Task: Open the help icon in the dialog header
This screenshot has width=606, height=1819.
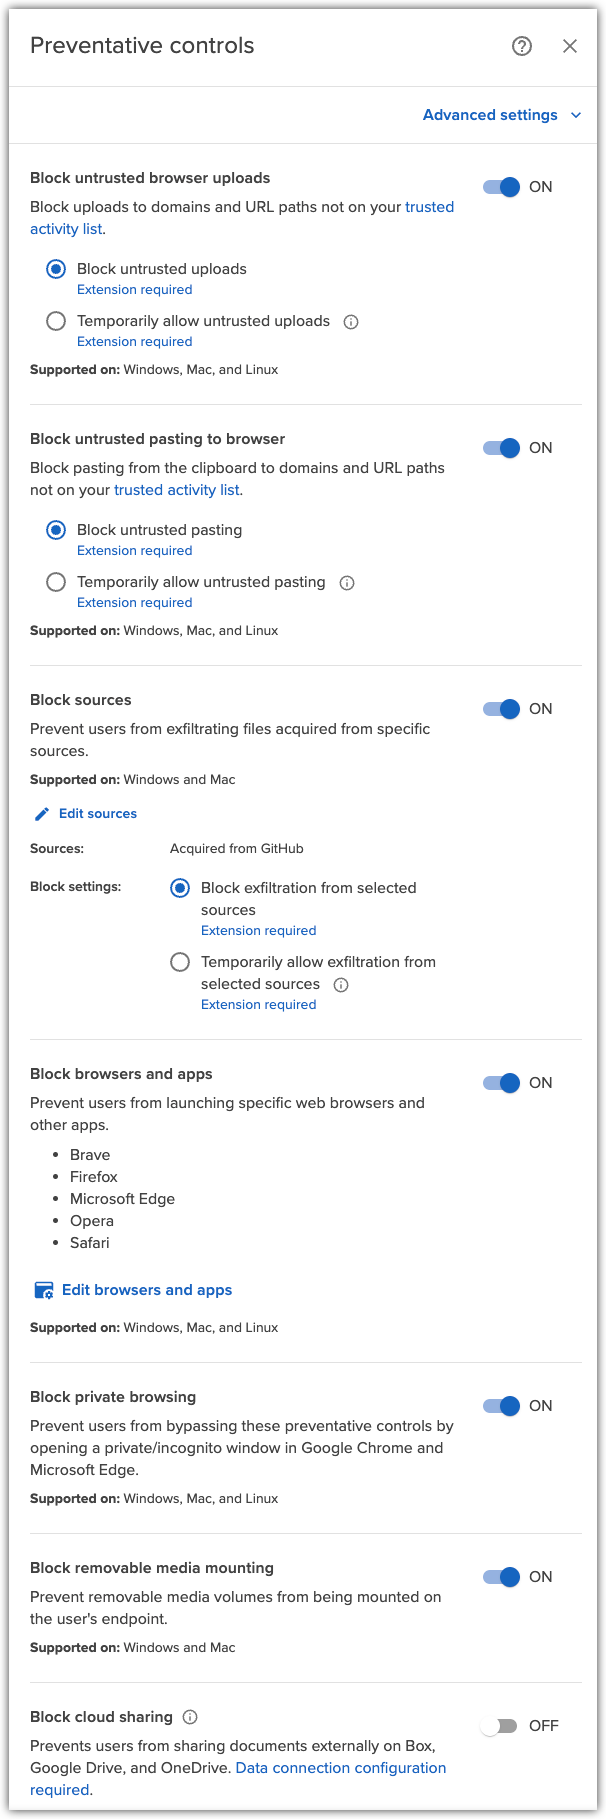Action: [521, 46]
